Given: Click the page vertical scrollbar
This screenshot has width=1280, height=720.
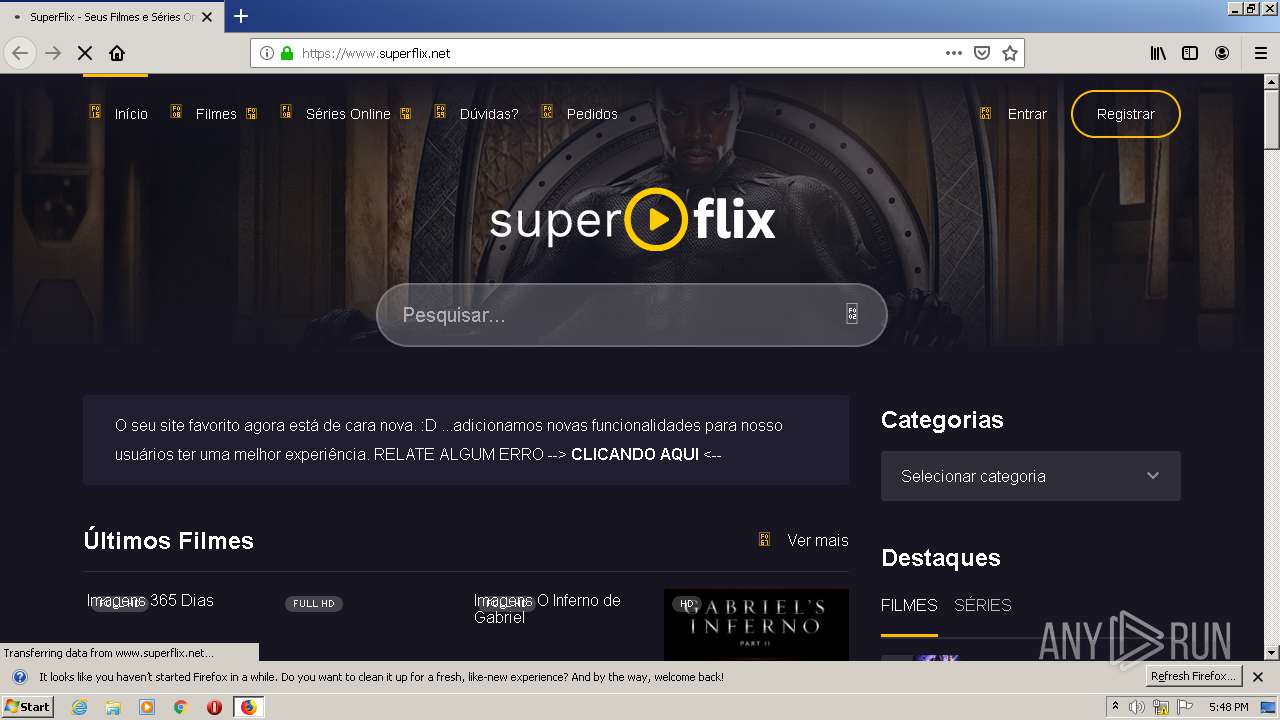Looking at the screenshot, I should (1271, 365).
